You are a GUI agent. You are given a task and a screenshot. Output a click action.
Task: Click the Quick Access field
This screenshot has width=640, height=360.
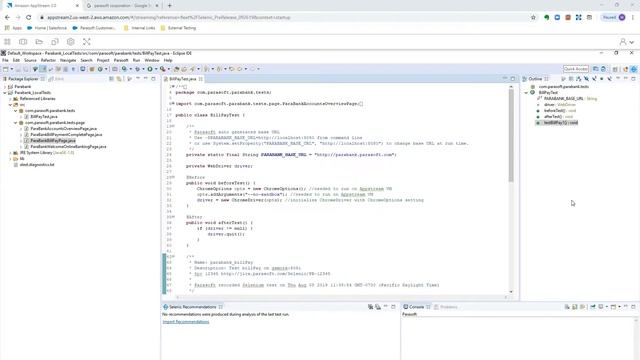(x=576, y=69)
